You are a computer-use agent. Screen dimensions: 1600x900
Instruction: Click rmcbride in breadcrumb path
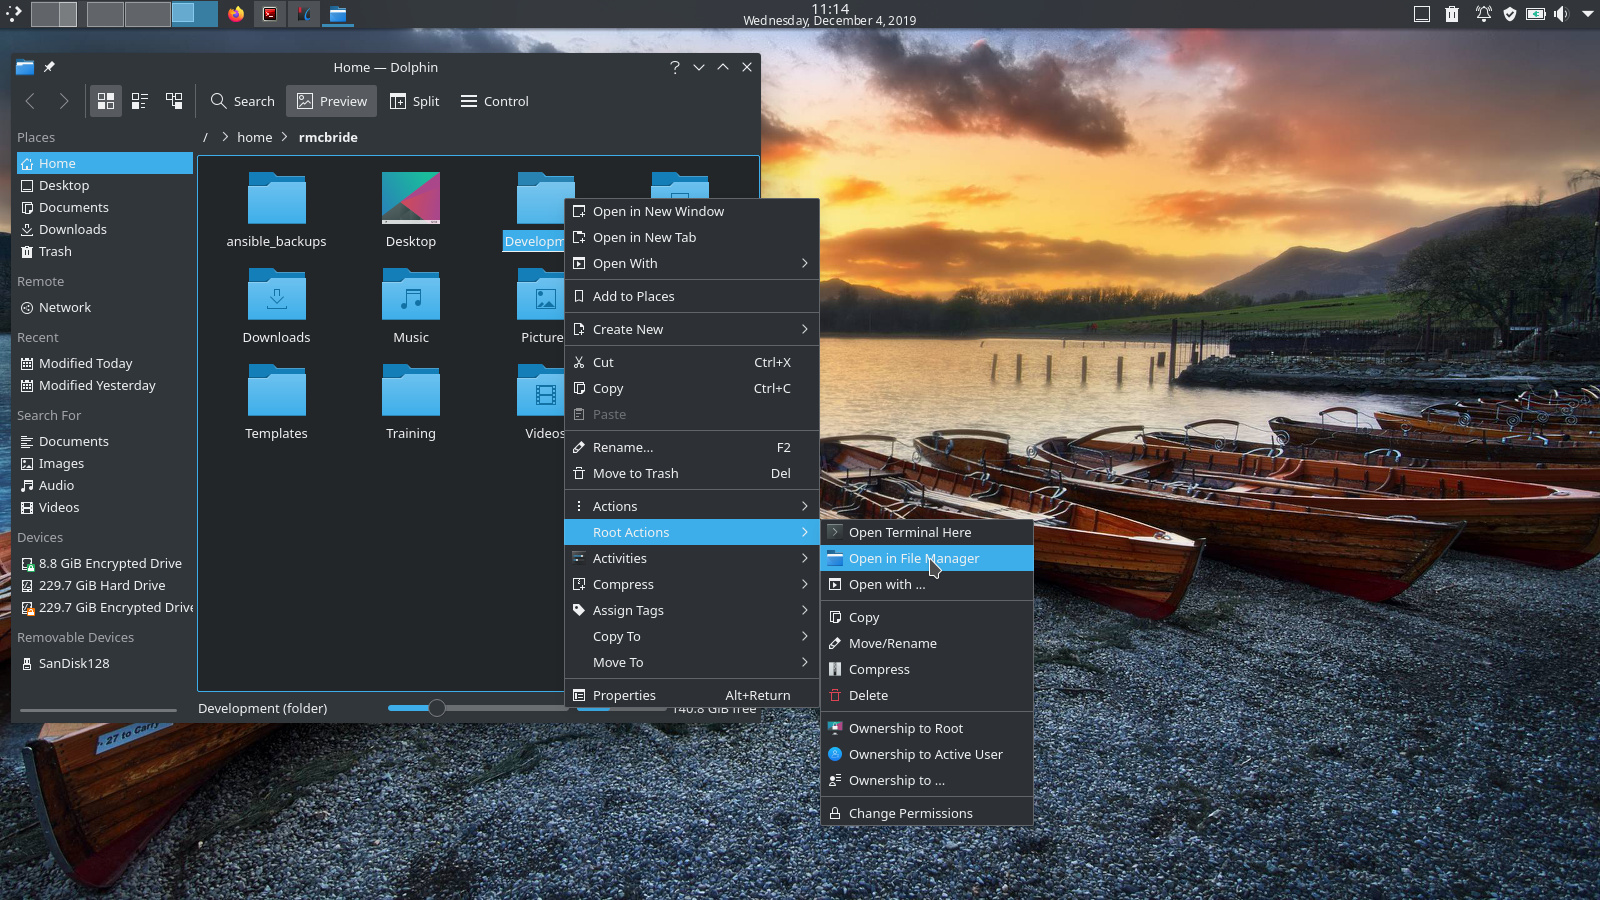[x=328, y=137]
